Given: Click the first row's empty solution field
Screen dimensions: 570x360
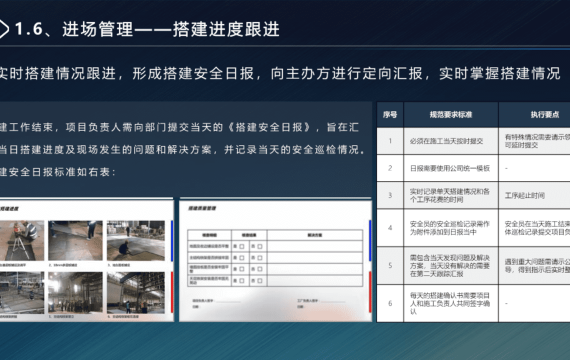Looking at the screenshot, I should [x=315, y=247].
